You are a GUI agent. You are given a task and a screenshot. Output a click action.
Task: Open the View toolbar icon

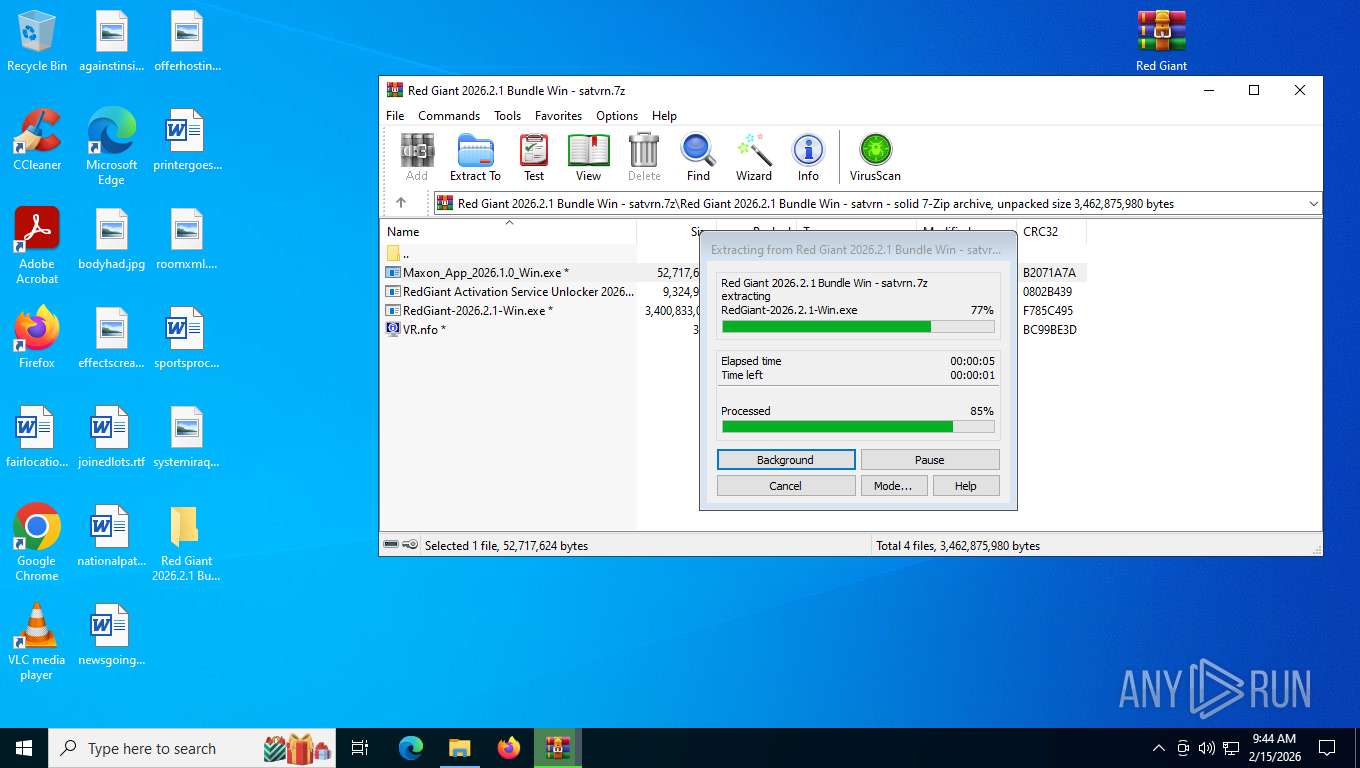click(588, 158)
